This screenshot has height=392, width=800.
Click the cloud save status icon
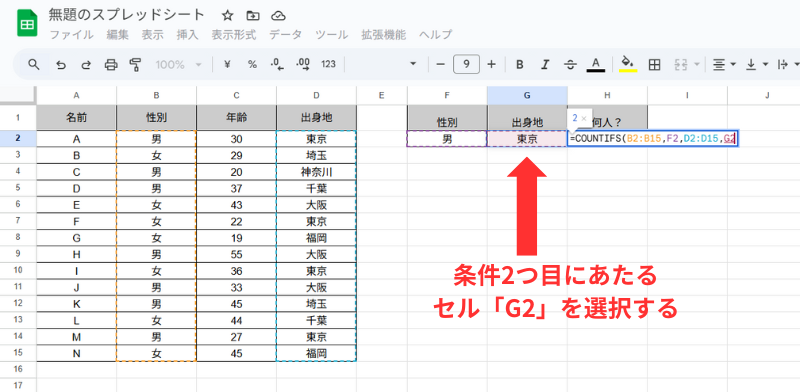[x=278, y=16]
